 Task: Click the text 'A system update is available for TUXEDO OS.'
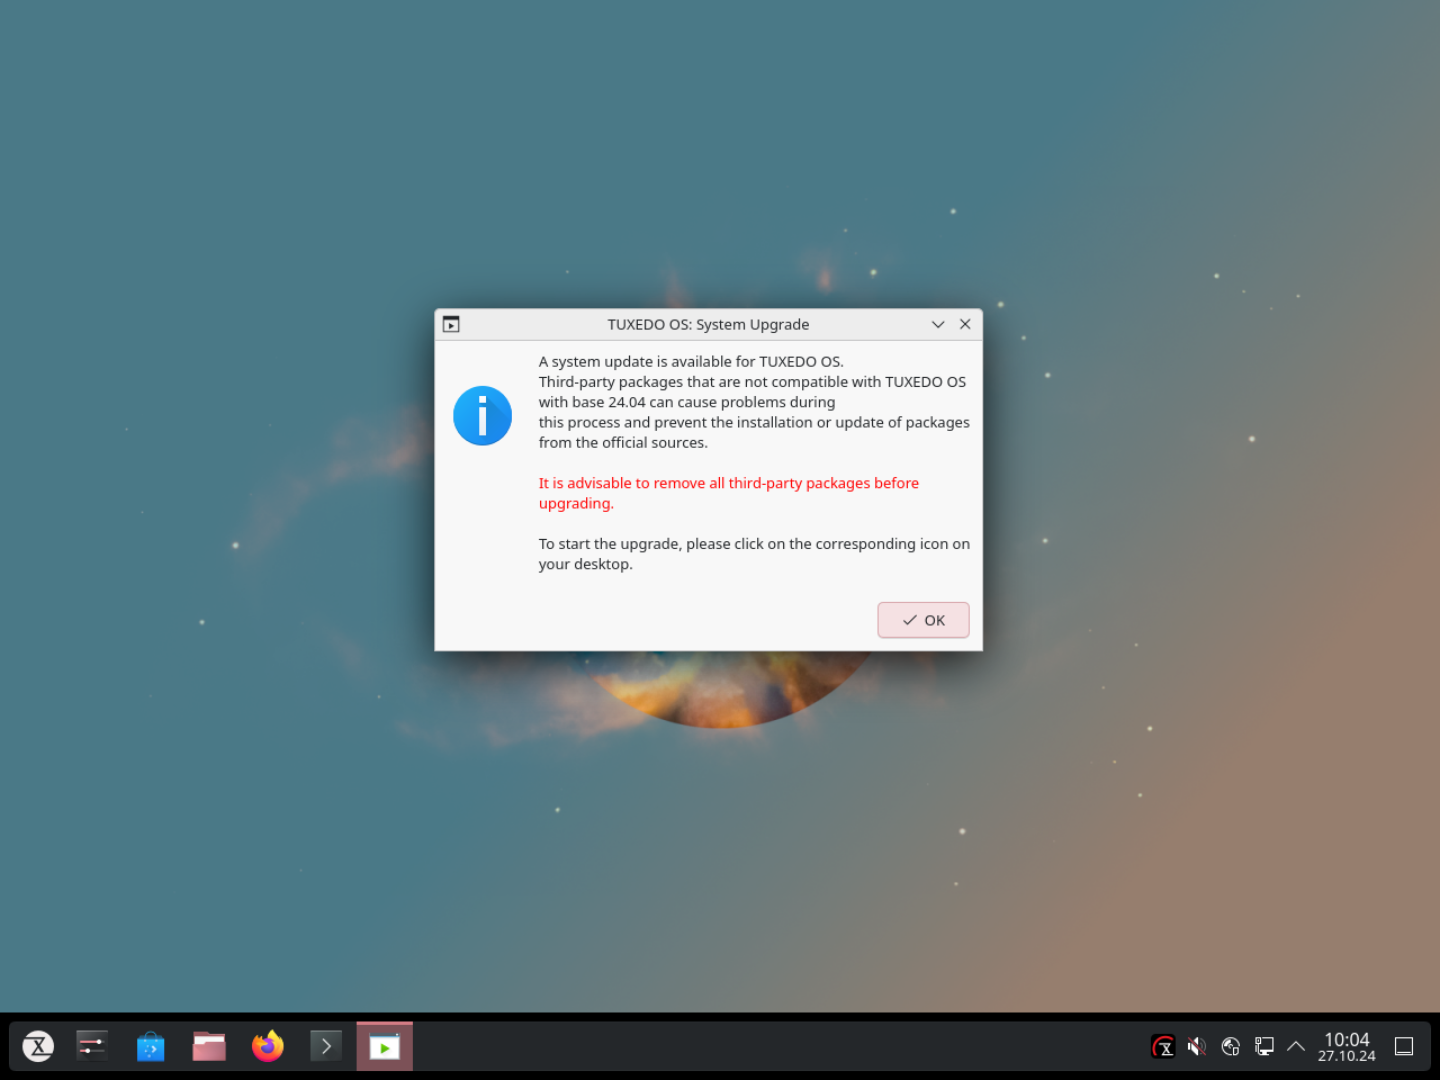(x=691, y=361)
